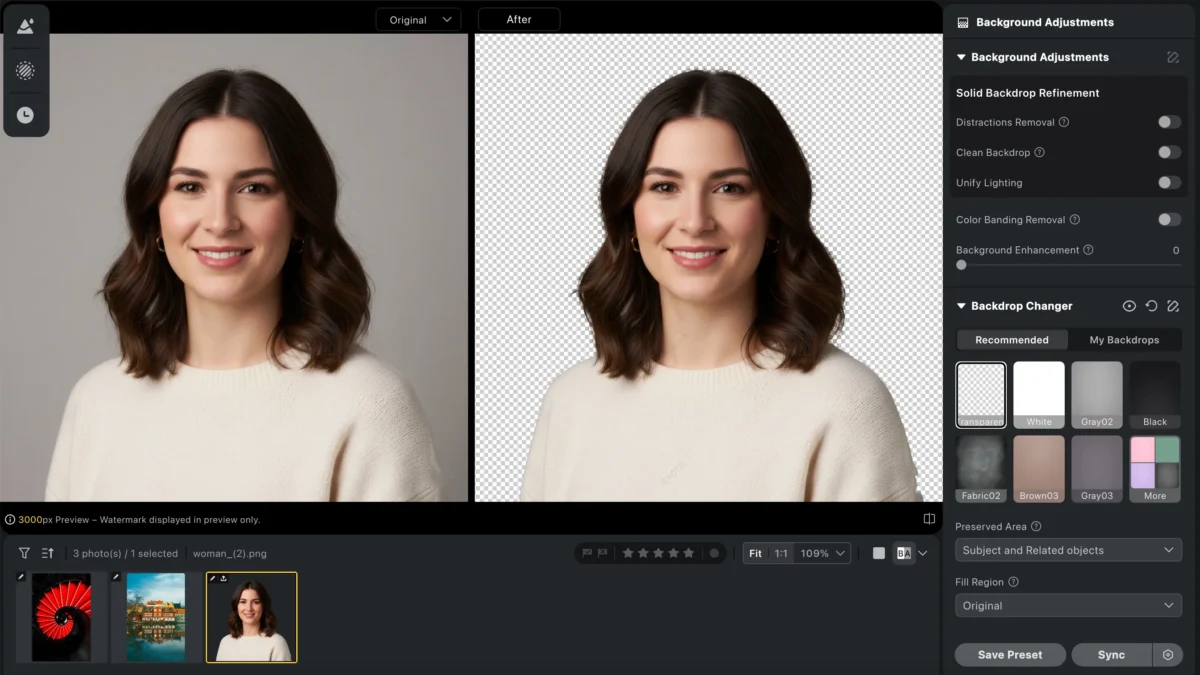Image resolution: width=1200 pixels, height=675 pixels.
Task: Turn on the Clean Backdrop switch
Action: click(1169, 152)
